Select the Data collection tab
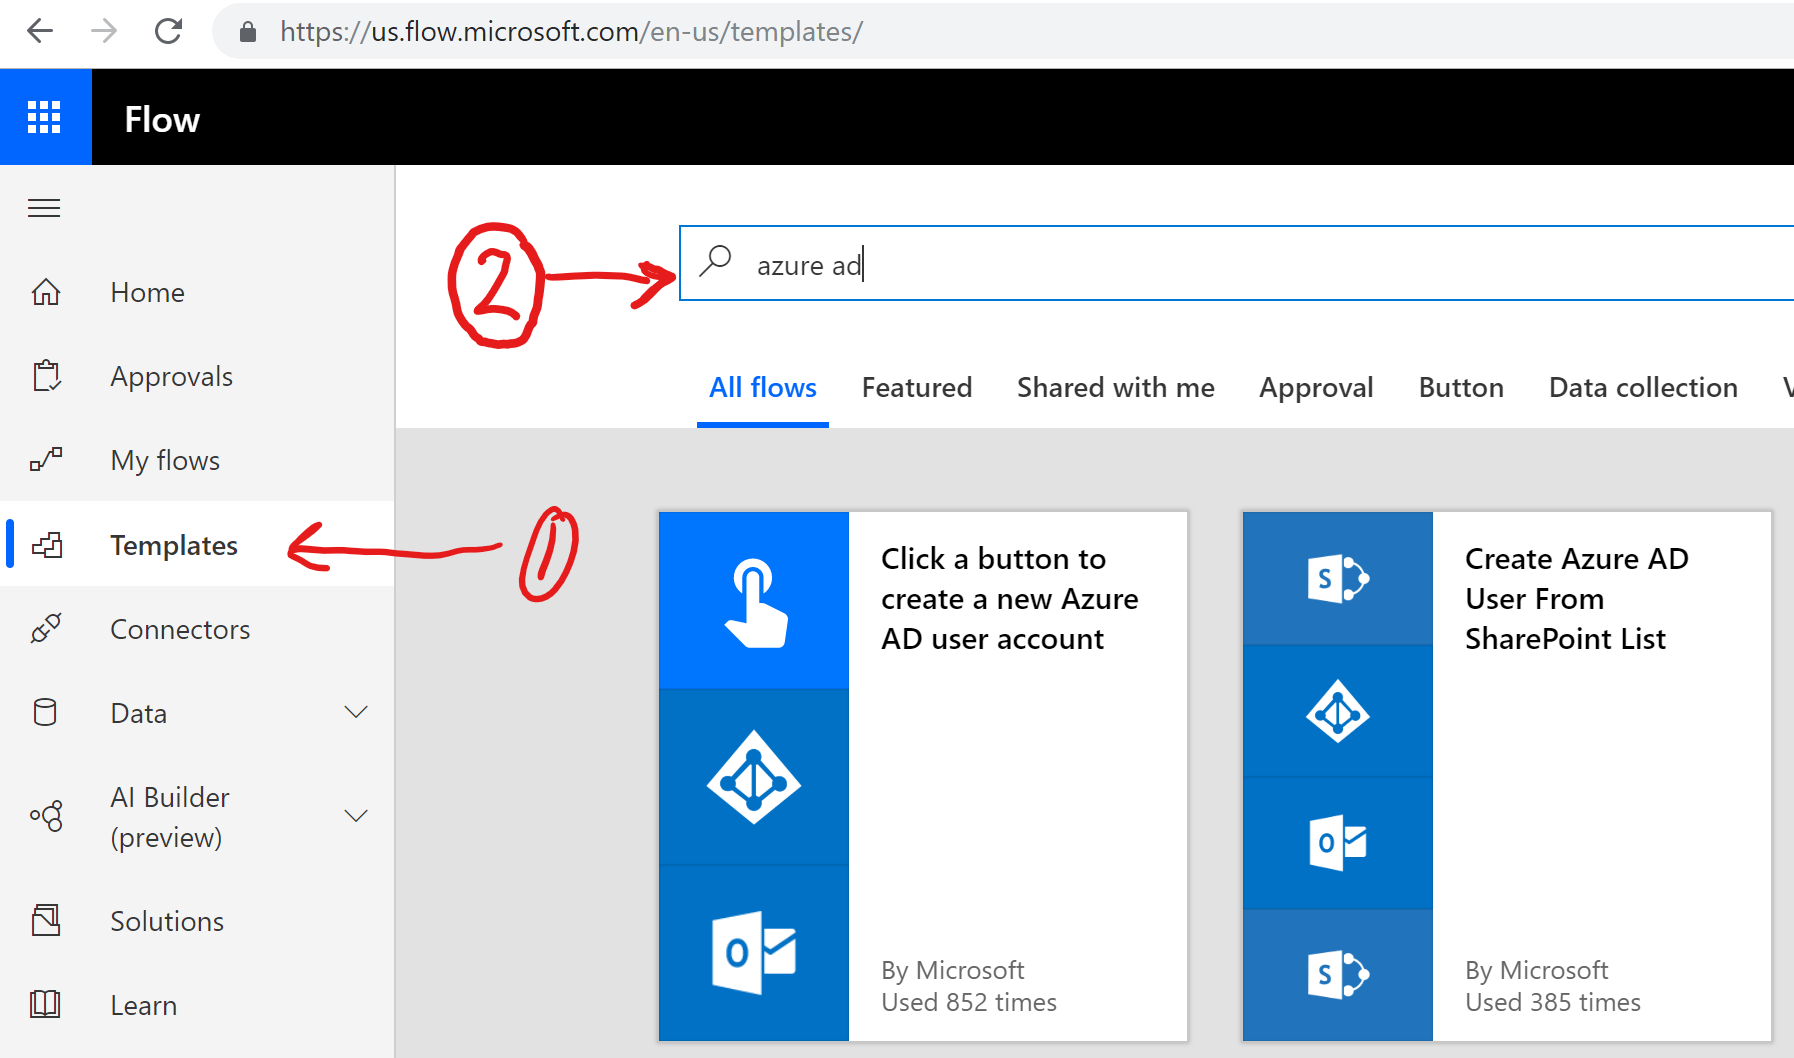This screenshot has height=1058, width=1794. point(1643,388)
